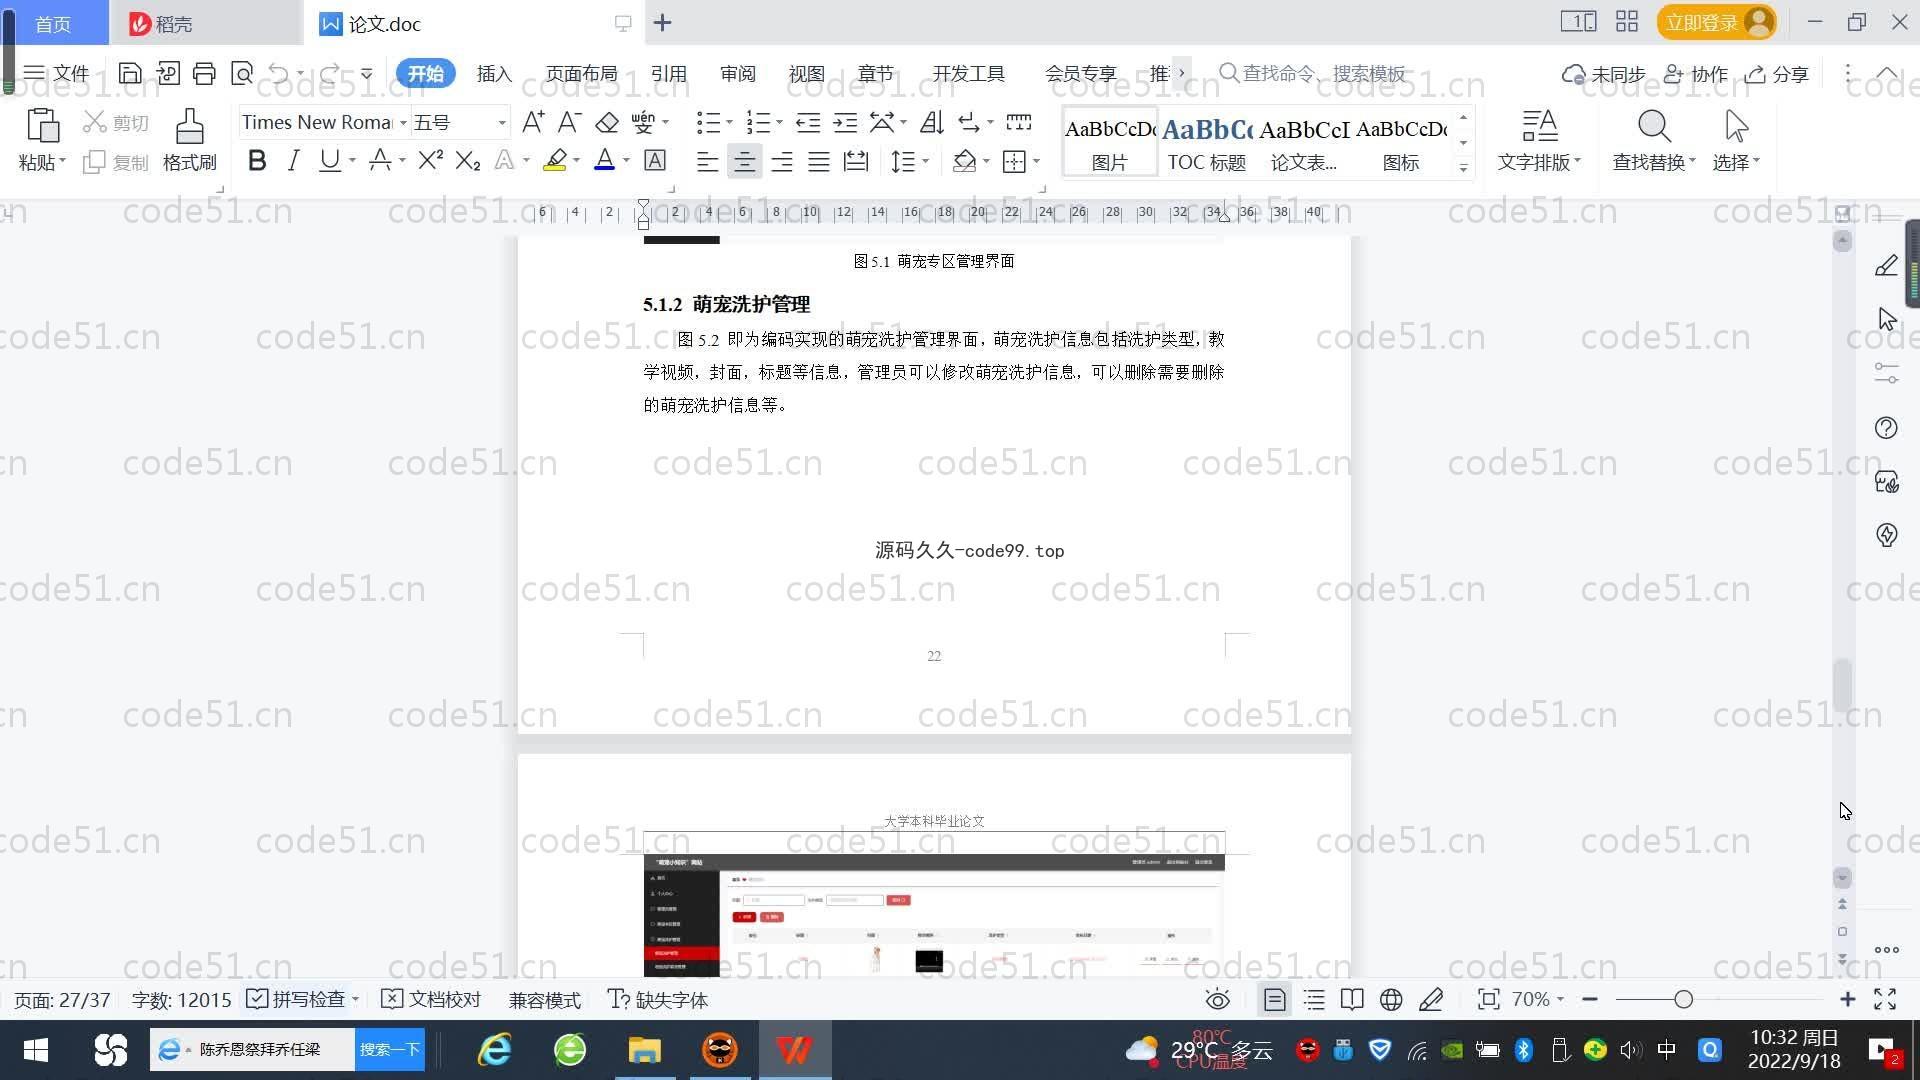Image resolution: width=1920 pixels, height=1080 pixels.
Task: Switch to web layout view globe icon
Action: [1391, 999]
